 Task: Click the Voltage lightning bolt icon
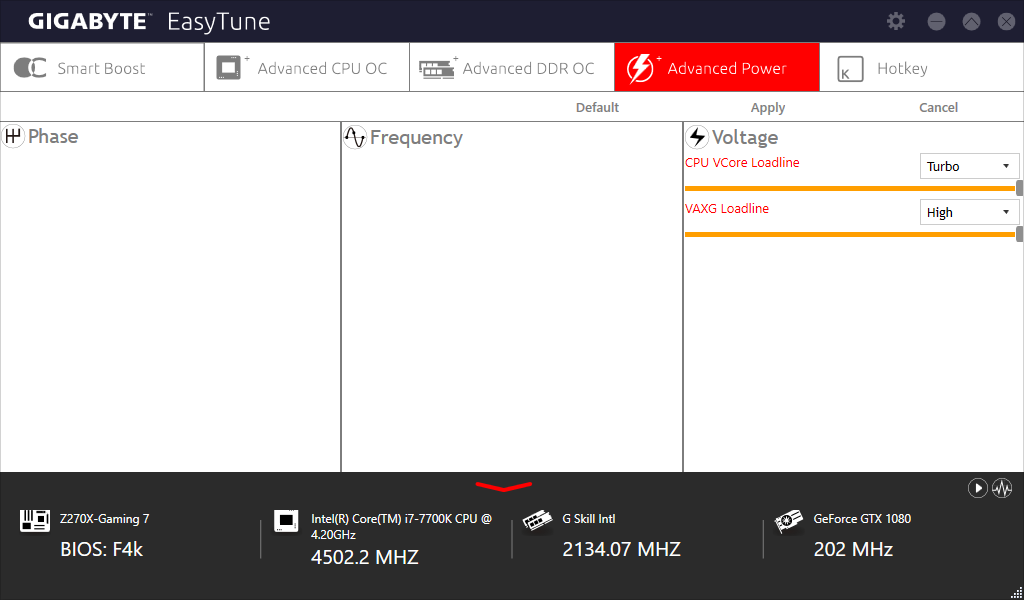pyautogui.click(x=697, y=137)
